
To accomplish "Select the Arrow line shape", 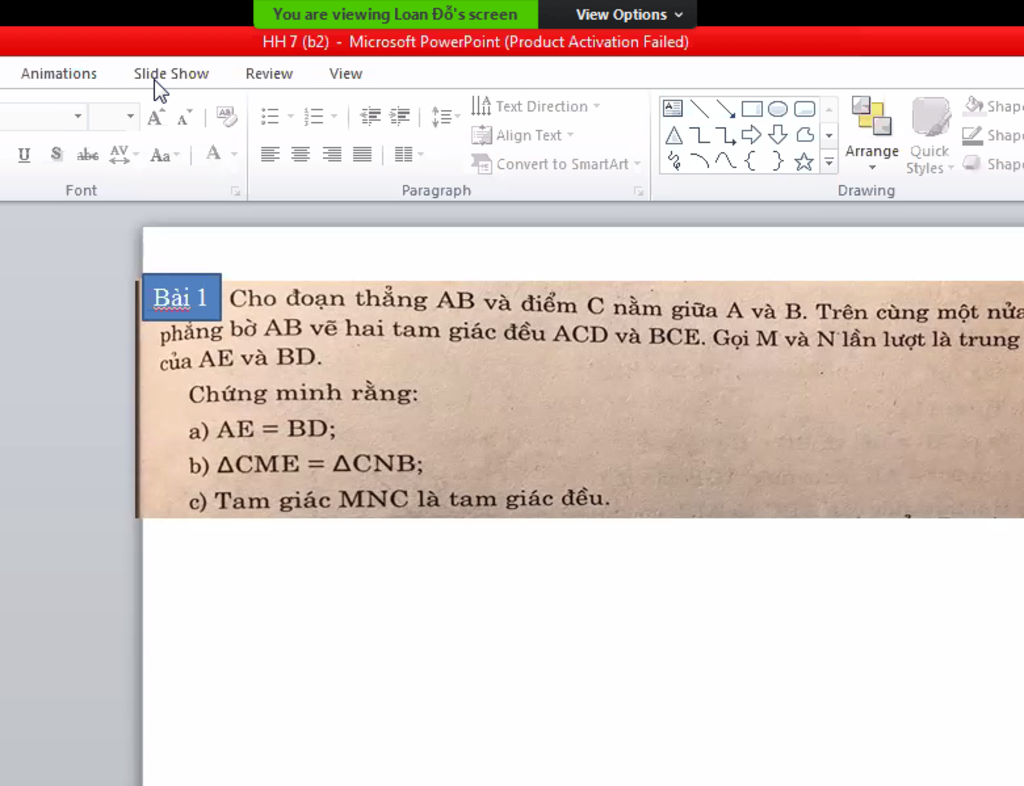I will [x=726, y=108].
